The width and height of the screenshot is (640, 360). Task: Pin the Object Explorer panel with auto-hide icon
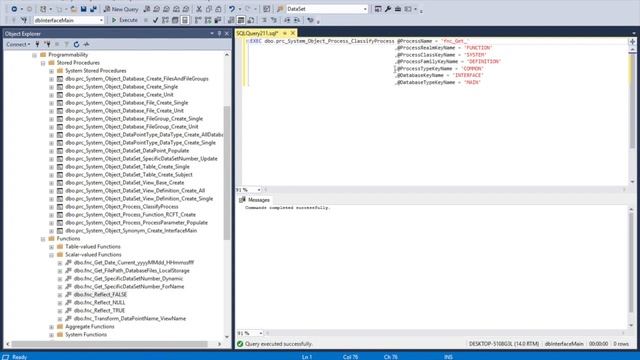219,33
